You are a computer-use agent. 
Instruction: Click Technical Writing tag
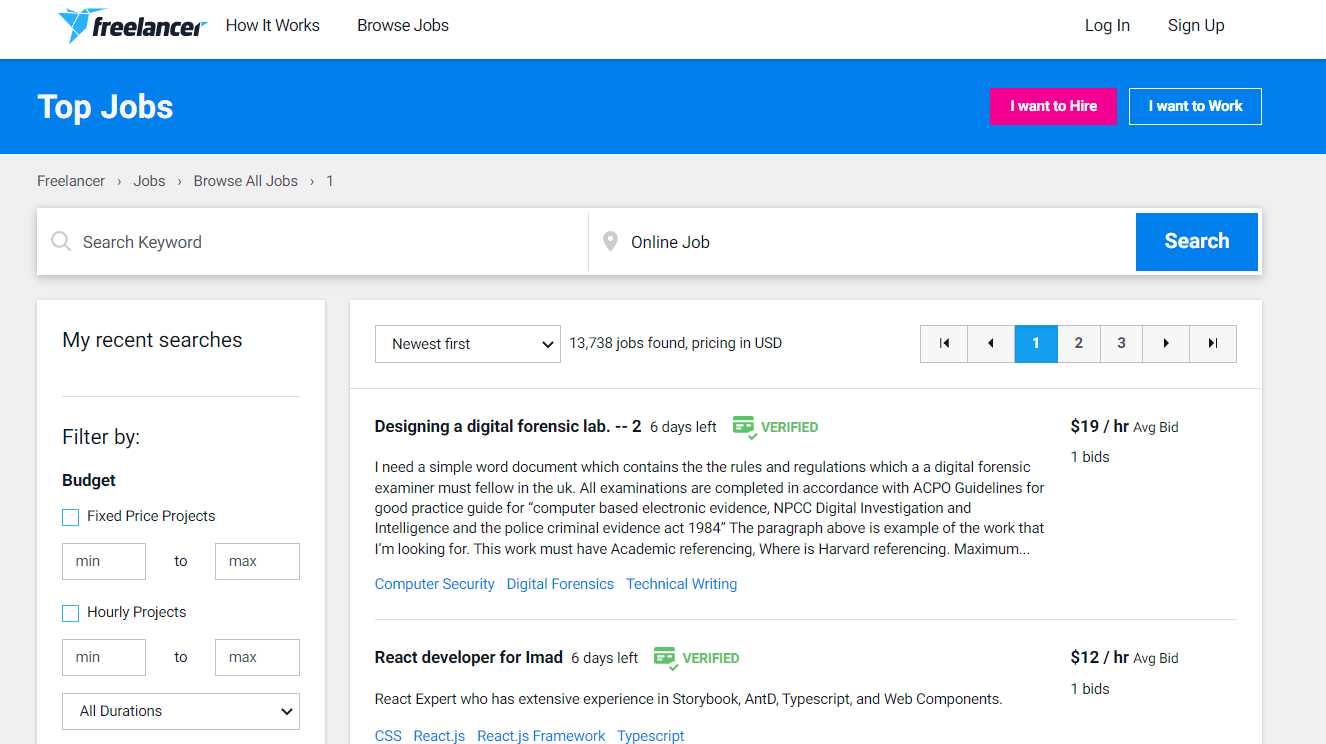[x=682, y=584]
